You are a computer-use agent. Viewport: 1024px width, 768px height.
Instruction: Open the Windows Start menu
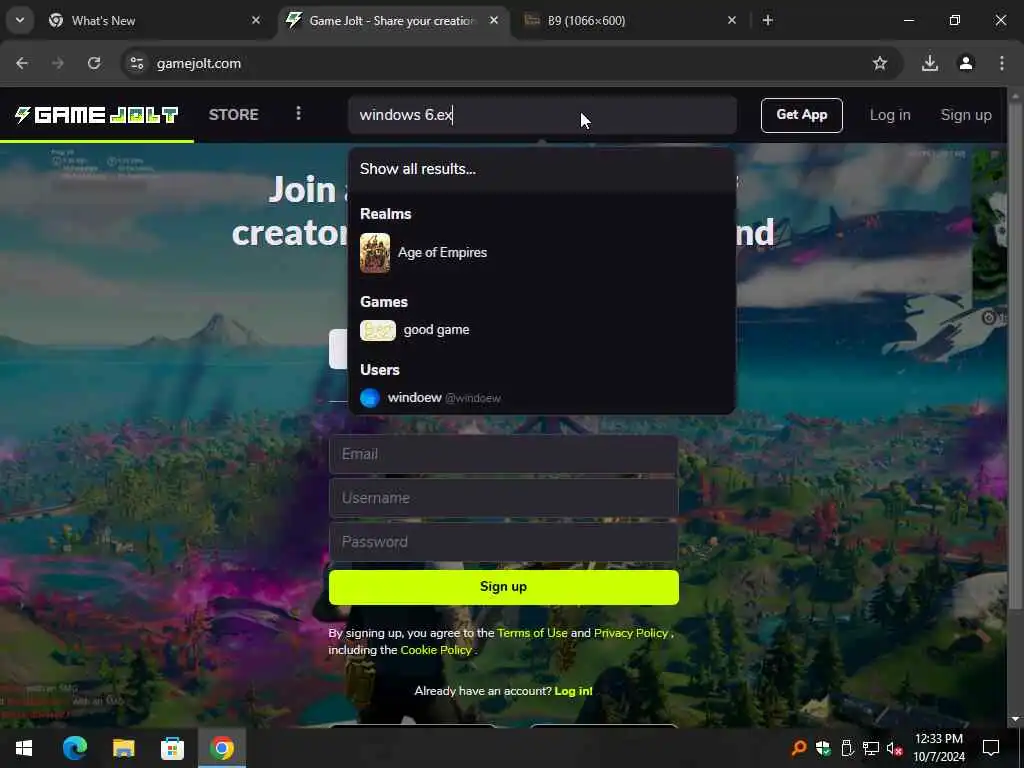coord(24,748)
